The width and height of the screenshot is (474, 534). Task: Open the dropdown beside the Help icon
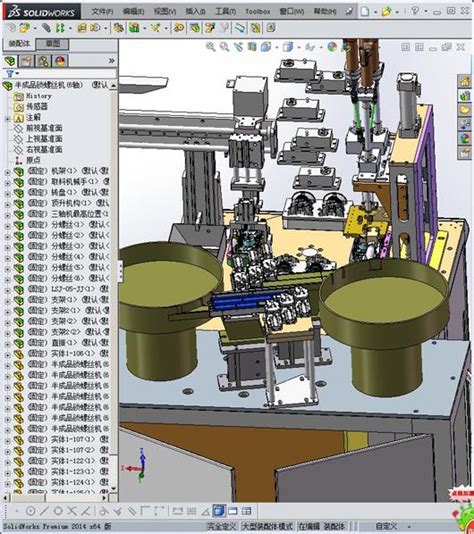[425, 12]
